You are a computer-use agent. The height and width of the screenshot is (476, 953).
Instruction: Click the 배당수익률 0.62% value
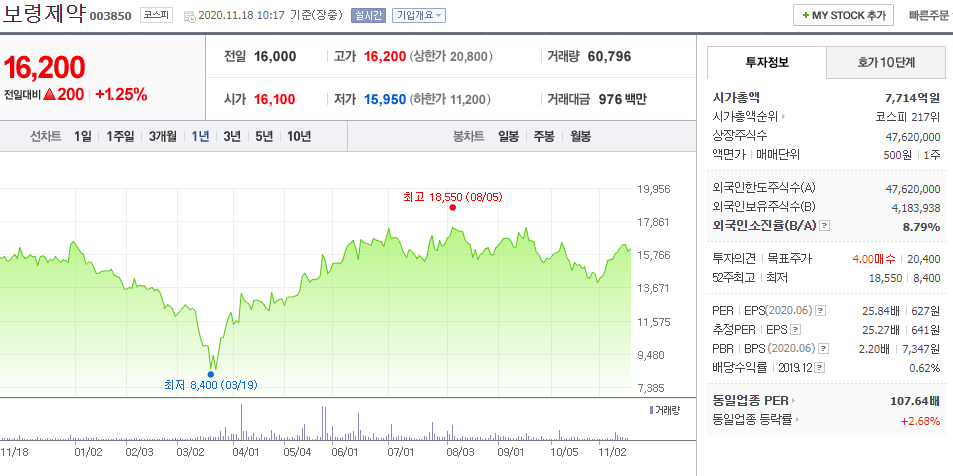[925, 368]
